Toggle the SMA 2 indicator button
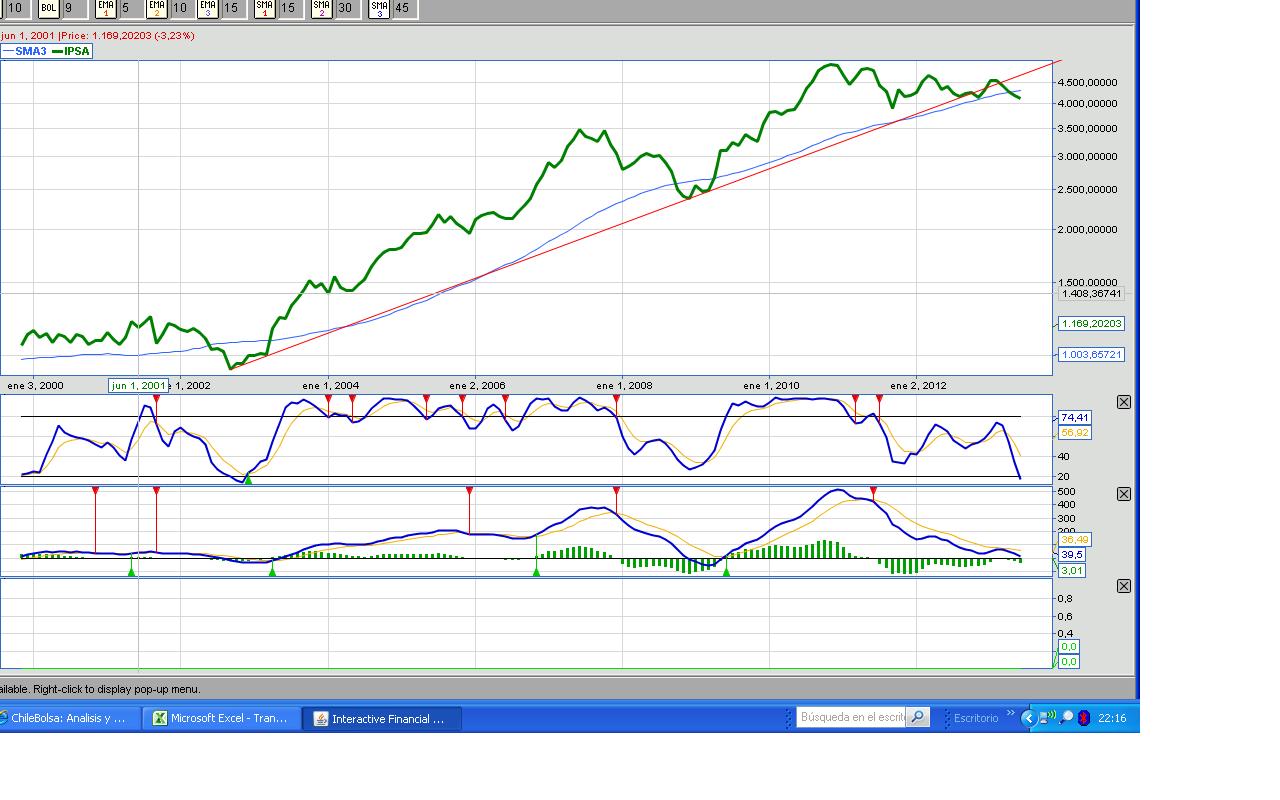 click(321, 8)
